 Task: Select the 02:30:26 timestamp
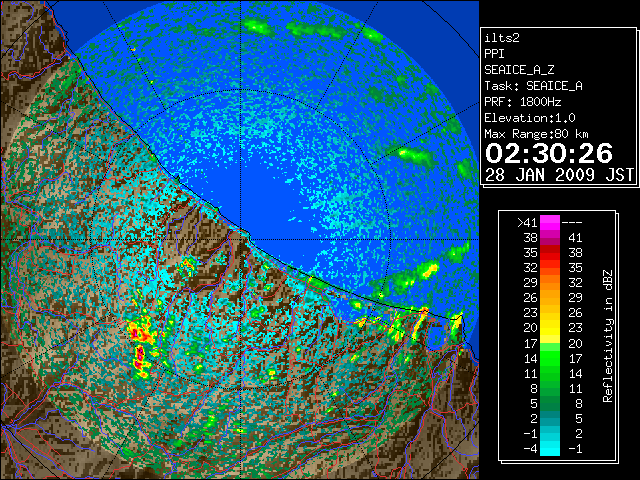coord(549,154)
